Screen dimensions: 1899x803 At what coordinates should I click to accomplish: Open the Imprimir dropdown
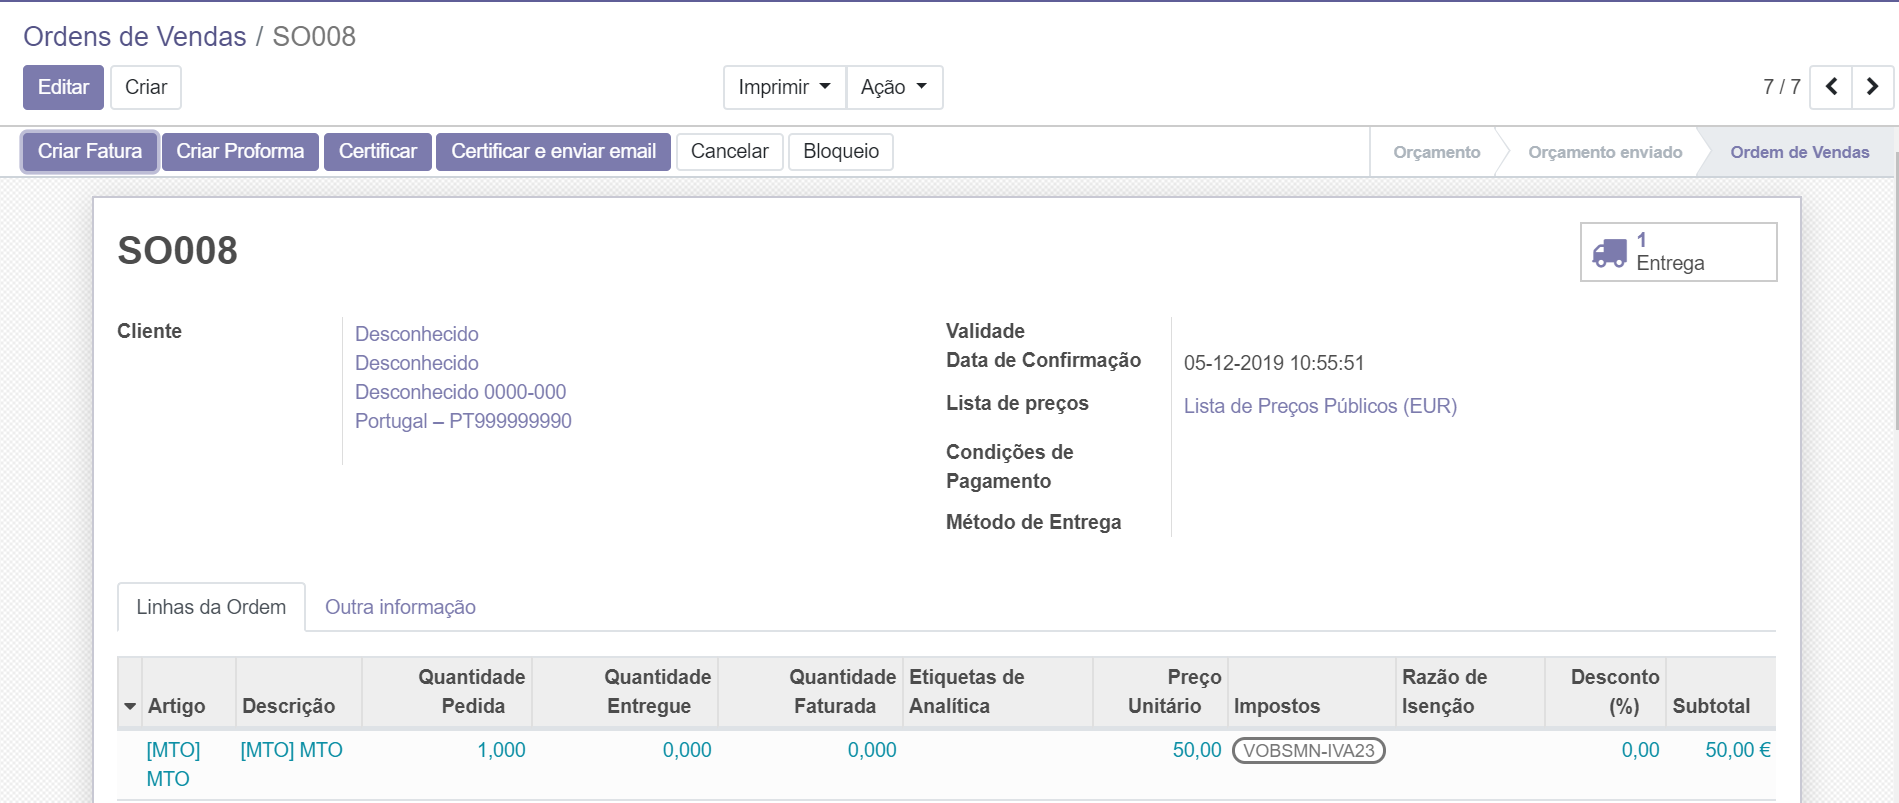[783, 87]
